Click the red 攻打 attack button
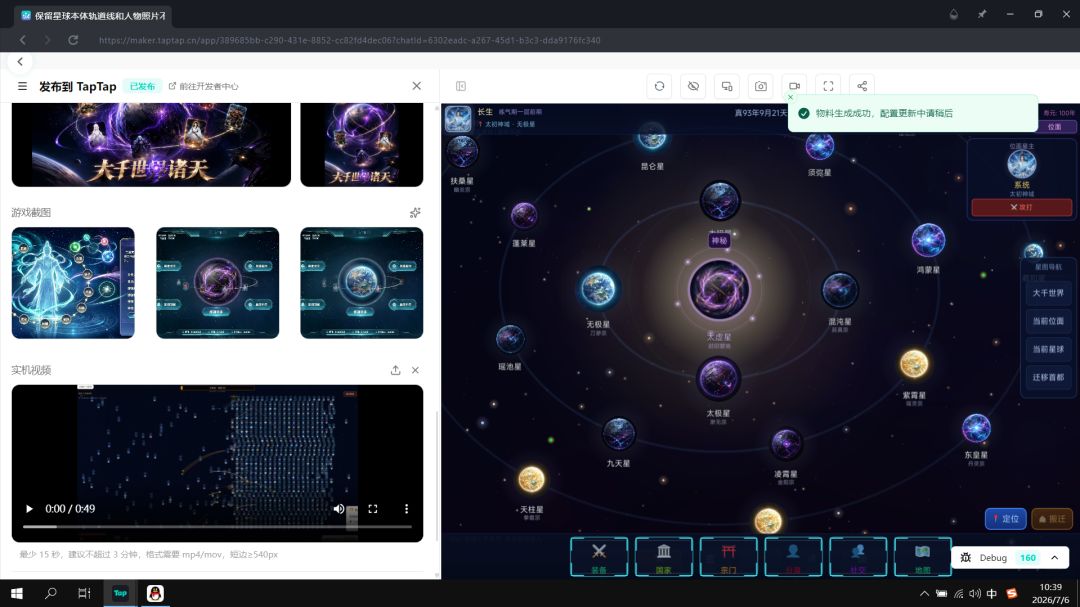Image resolution: width=1080 pixels, height=607 pixels. pyautogui.click(x=1021, y=207)
